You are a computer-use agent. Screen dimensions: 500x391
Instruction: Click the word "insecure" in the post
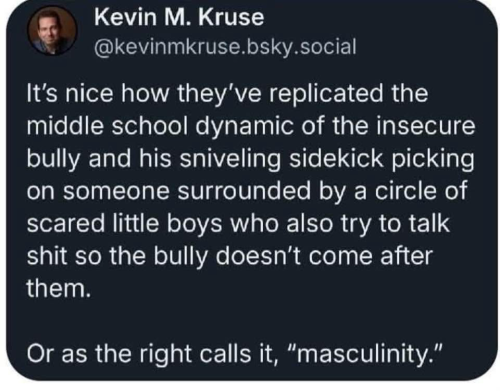pos(425,126)
